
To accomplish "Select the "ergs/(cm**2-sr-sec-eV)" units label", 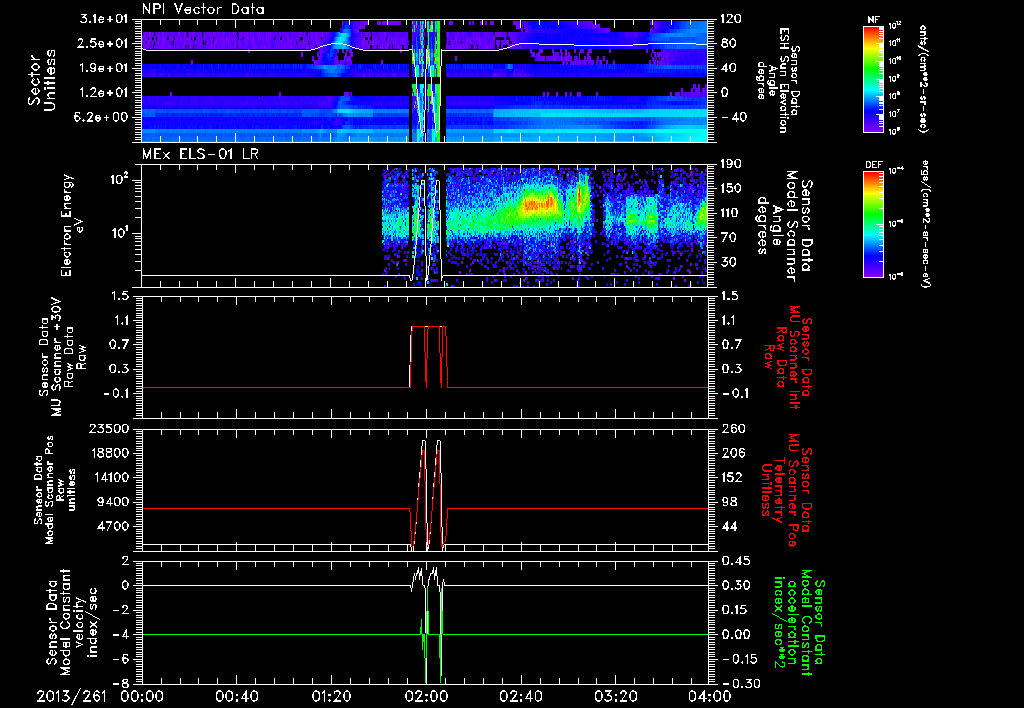I will click(925, 223).
